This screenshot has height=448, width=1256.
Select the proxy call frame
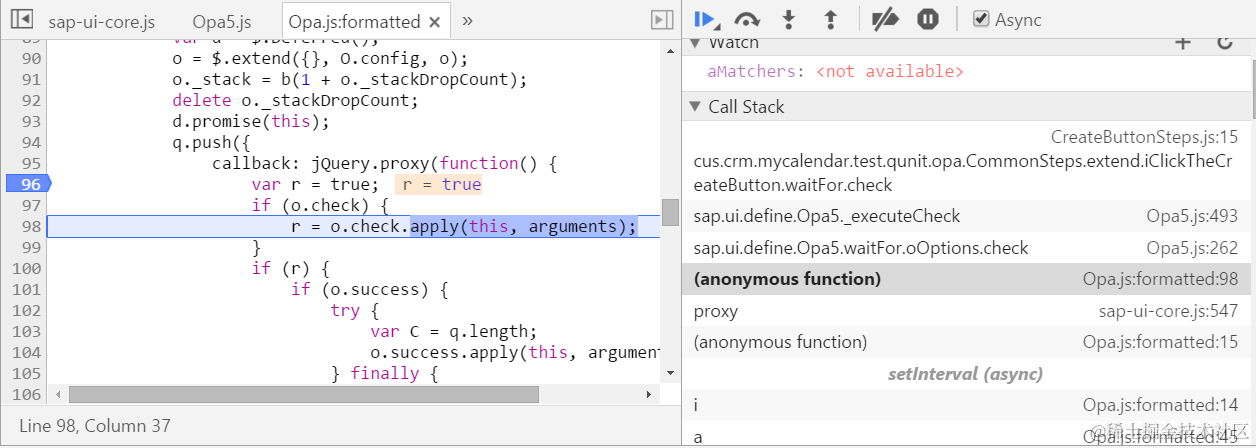coord(965,311)
